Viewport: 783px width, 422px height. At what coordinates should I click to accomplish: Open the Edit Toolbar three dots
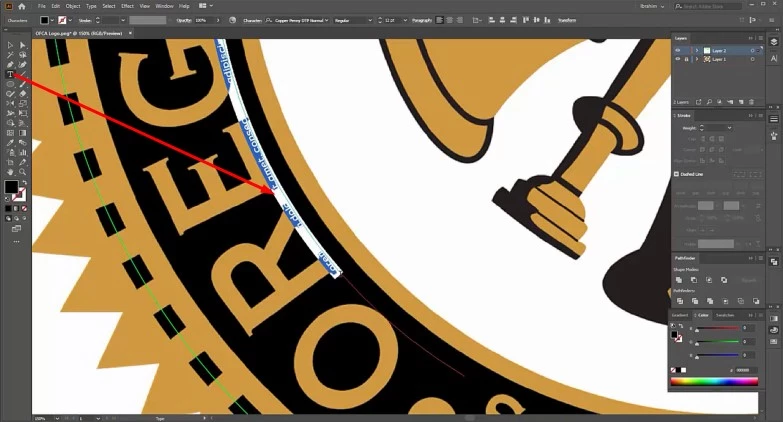click(x=16, y=241)
